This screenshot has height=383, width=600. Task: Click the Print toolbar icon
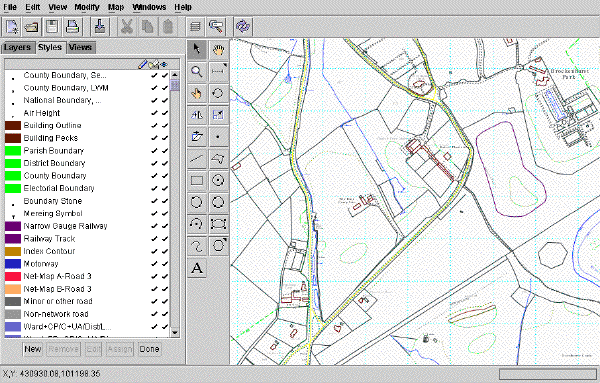72,27
